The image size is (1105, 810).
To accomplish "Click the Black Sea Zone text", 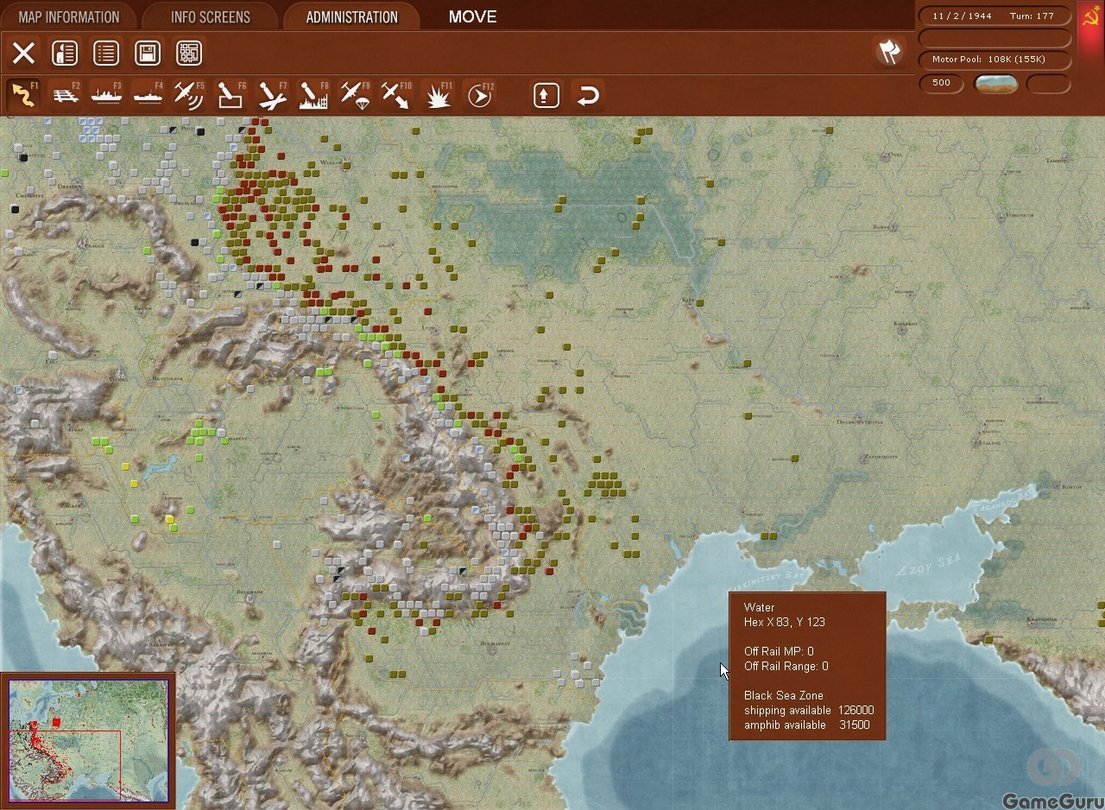I will (784, 695).
